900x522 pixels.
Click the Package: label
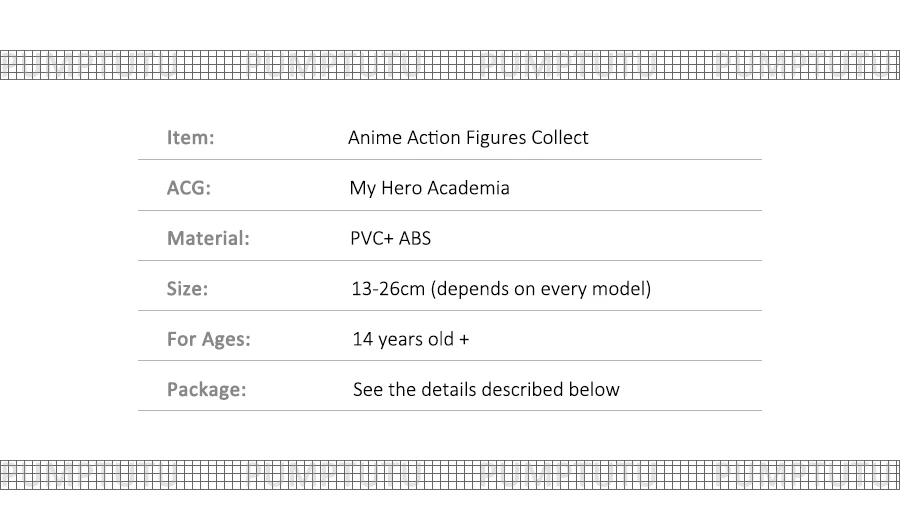tap(206, 390)
